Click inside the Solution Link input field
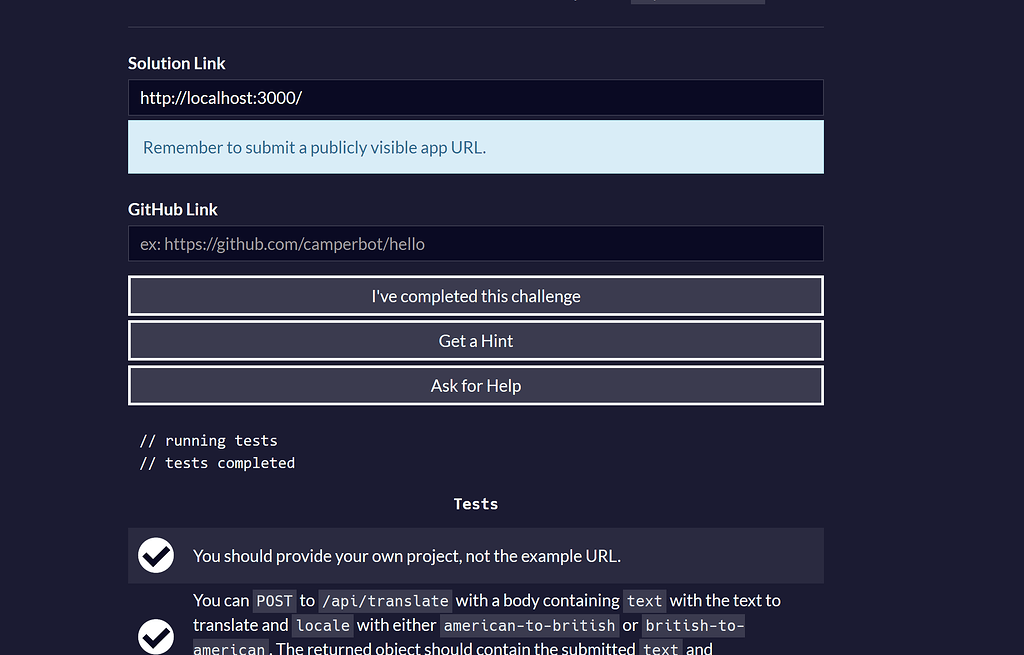 pos(476,97)
